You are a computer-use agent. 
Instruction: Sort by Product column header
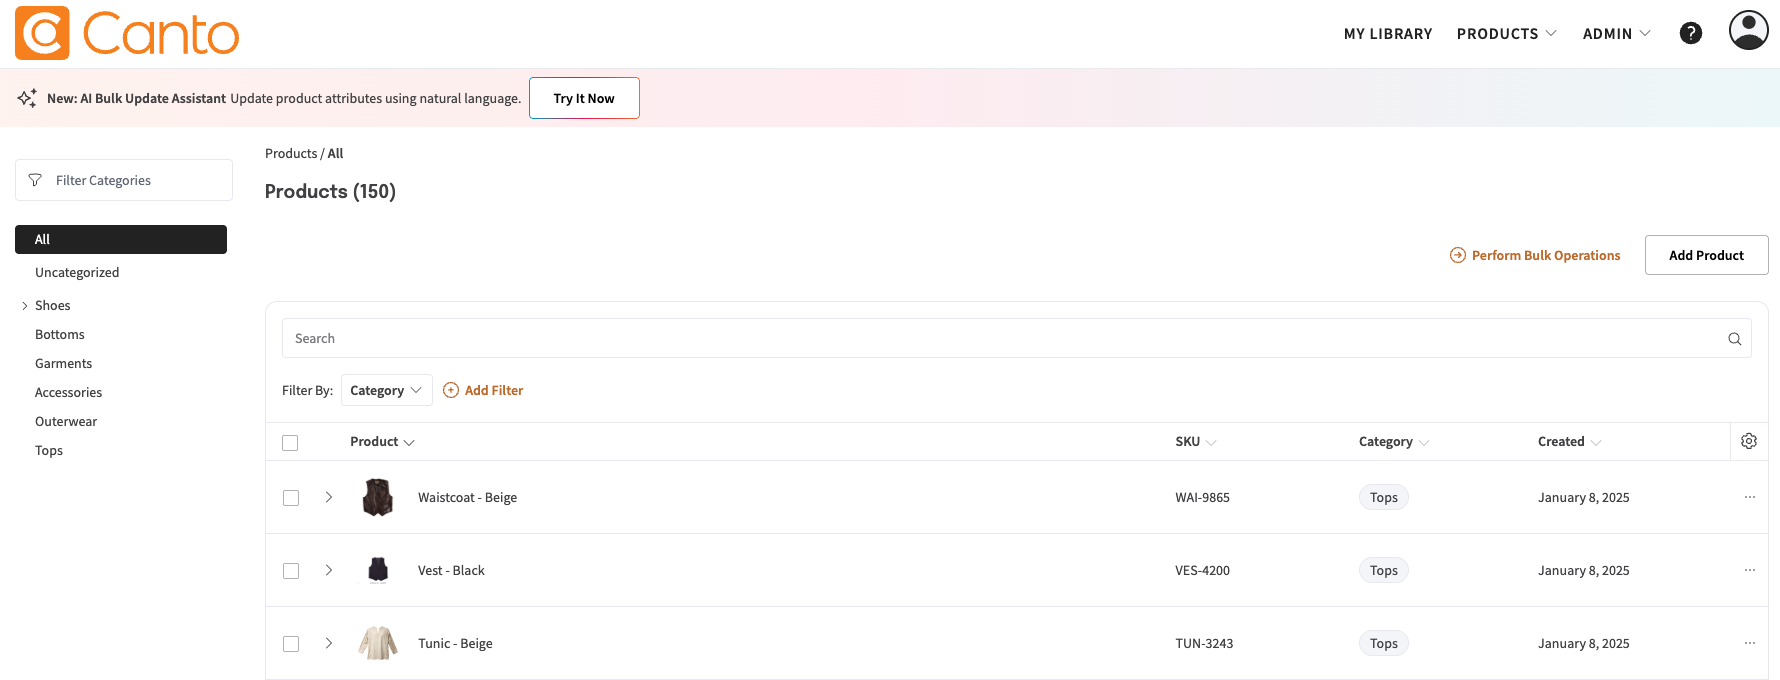point(382,441)
